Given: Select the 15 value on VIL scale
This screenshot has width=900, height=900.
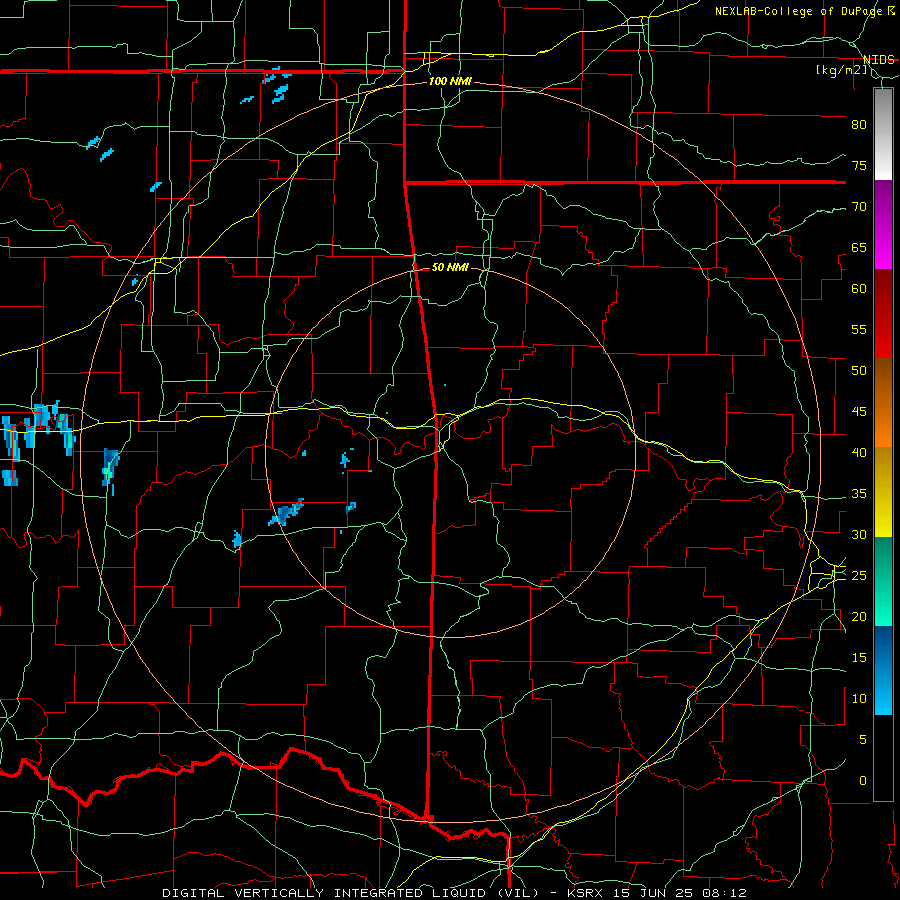Looking at the screenshot, I should pos(859,658).
